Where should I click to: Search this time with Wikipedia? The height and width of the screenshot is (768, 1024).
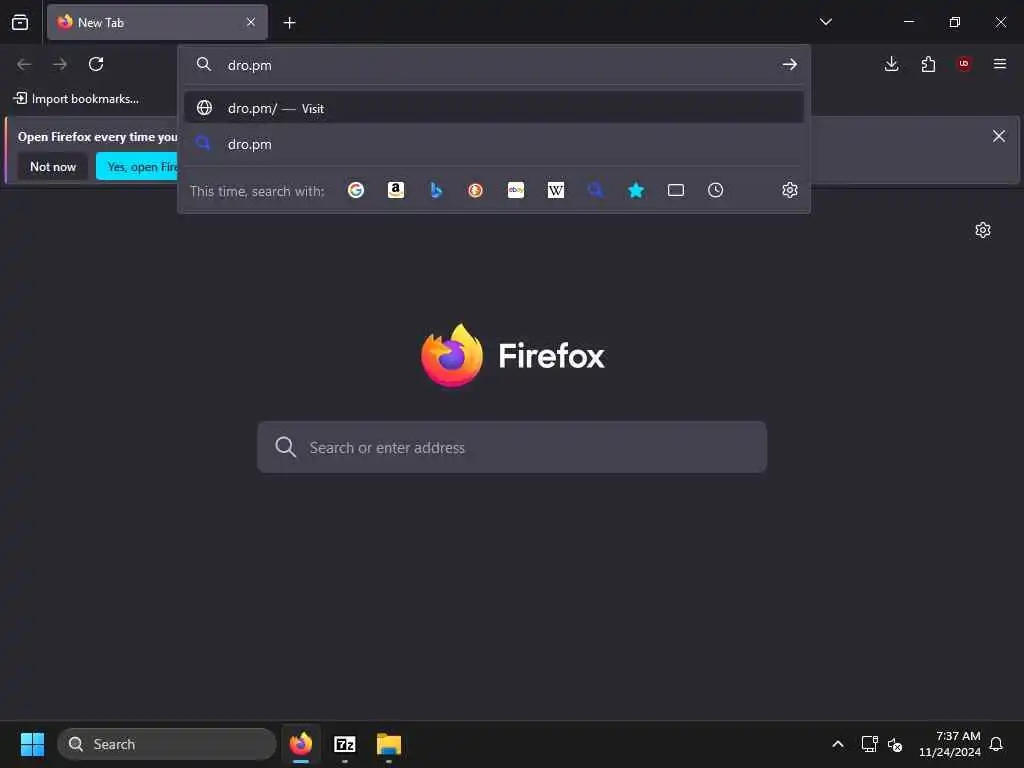tap(556, 190)
